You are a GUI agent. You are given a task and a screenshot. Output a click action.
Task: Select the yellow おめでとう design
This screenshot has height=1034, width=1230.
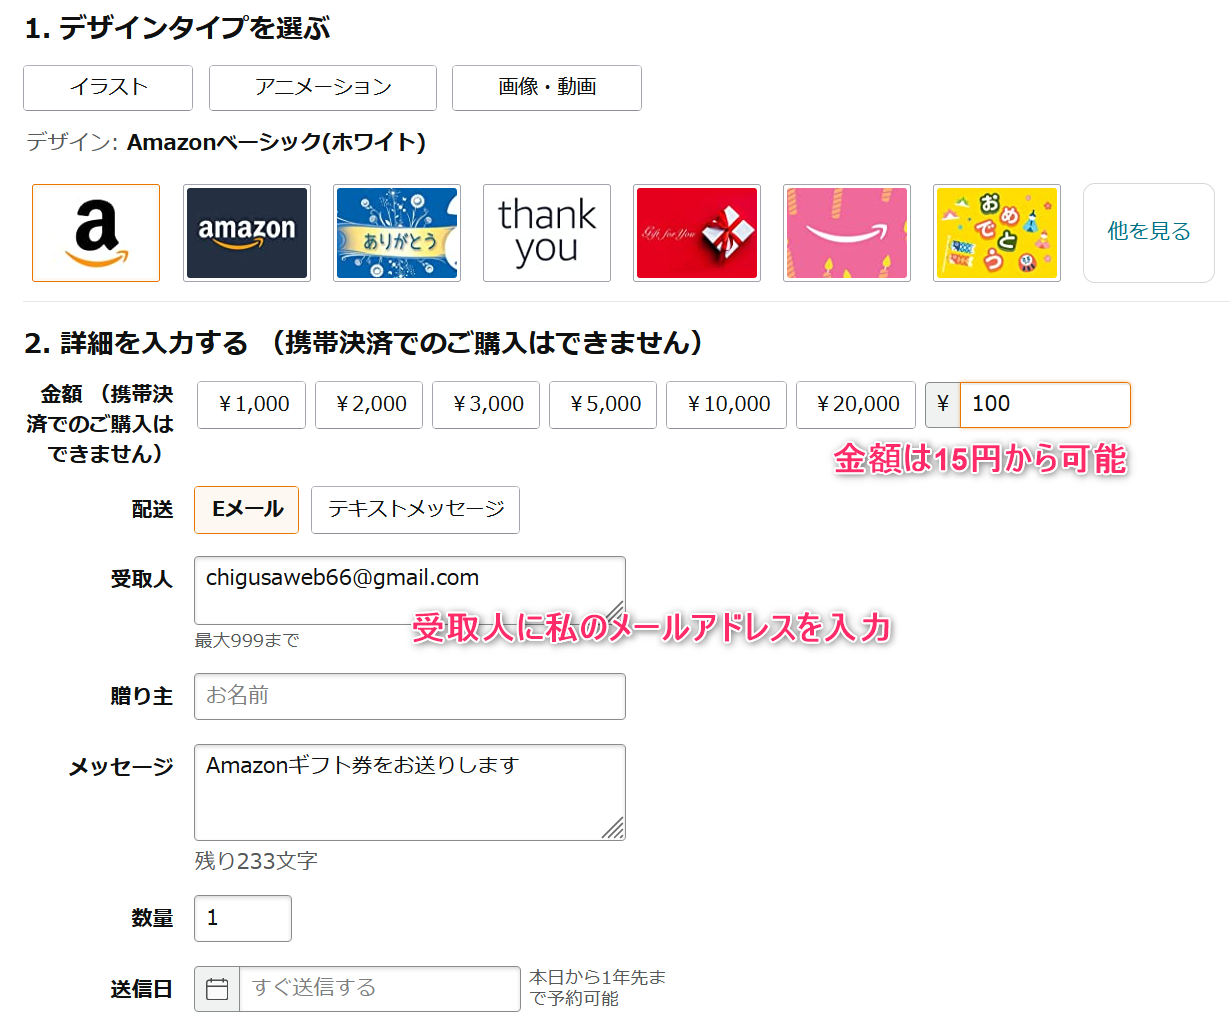click(x=997, y=233)
